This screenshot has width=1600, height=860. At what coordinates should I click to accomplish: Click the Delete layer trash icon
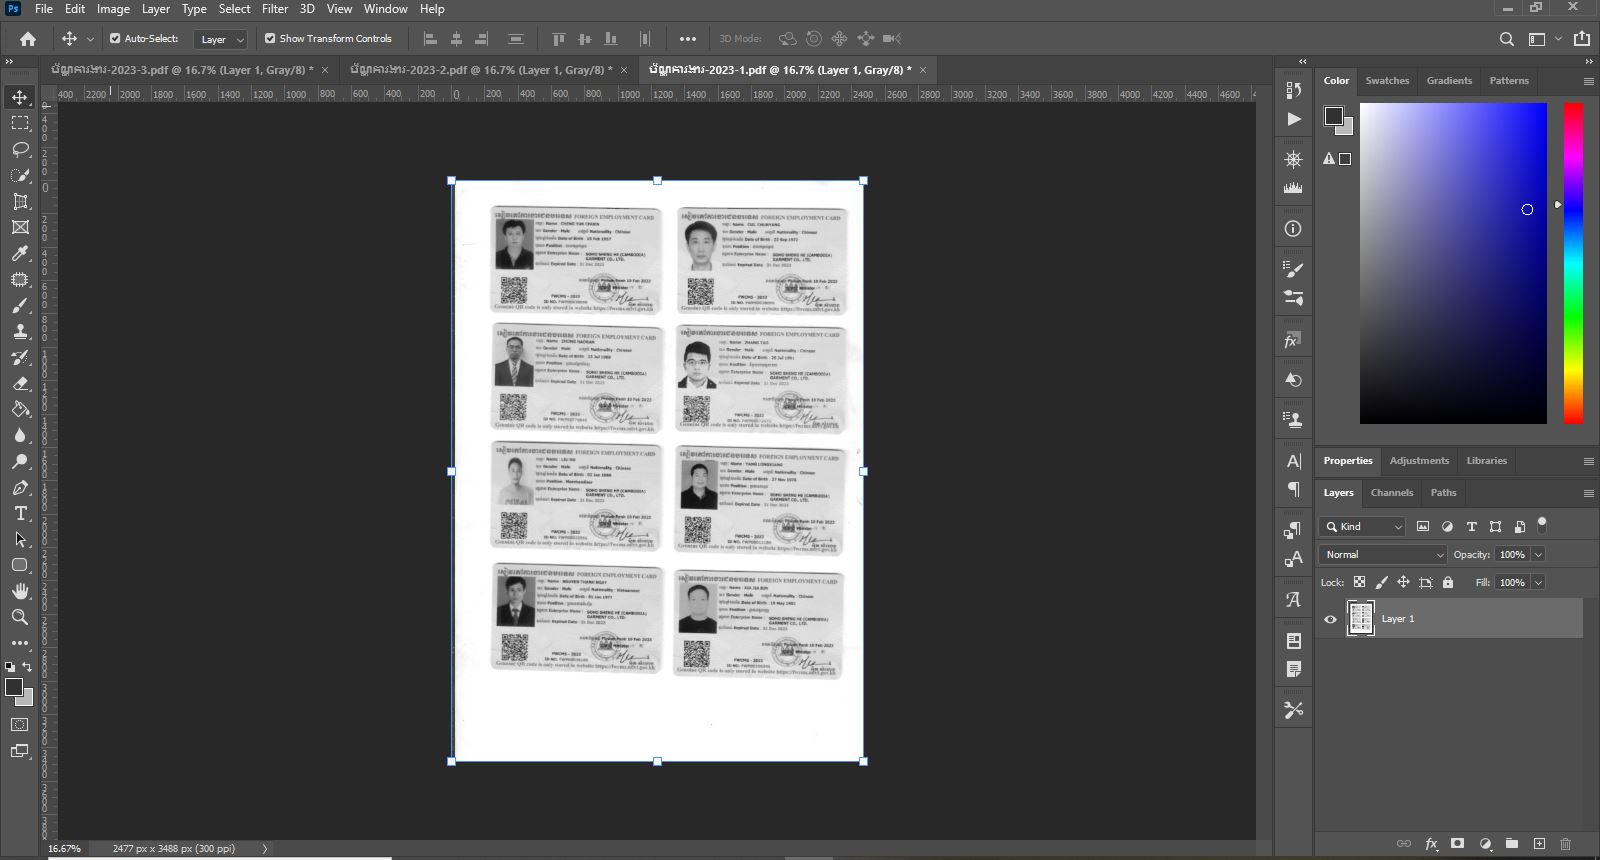click(x=1566, y=844)
